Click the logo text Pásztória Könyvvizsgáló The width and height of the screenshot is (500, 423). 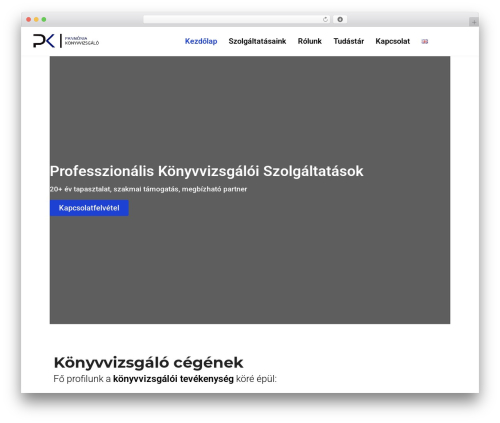point(82,41)
